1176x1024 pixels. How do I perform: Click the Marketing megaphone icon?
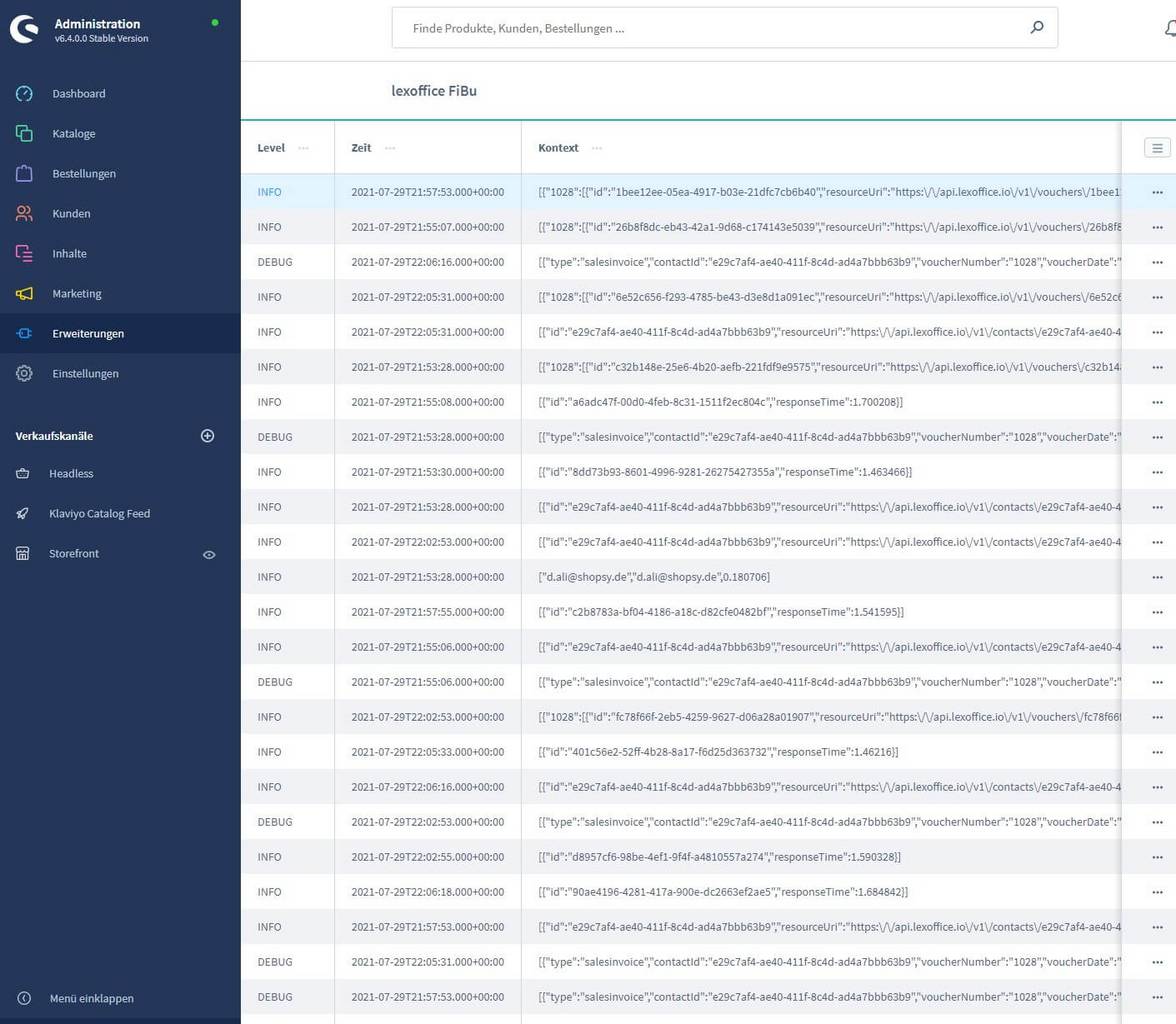click(25, 294)
